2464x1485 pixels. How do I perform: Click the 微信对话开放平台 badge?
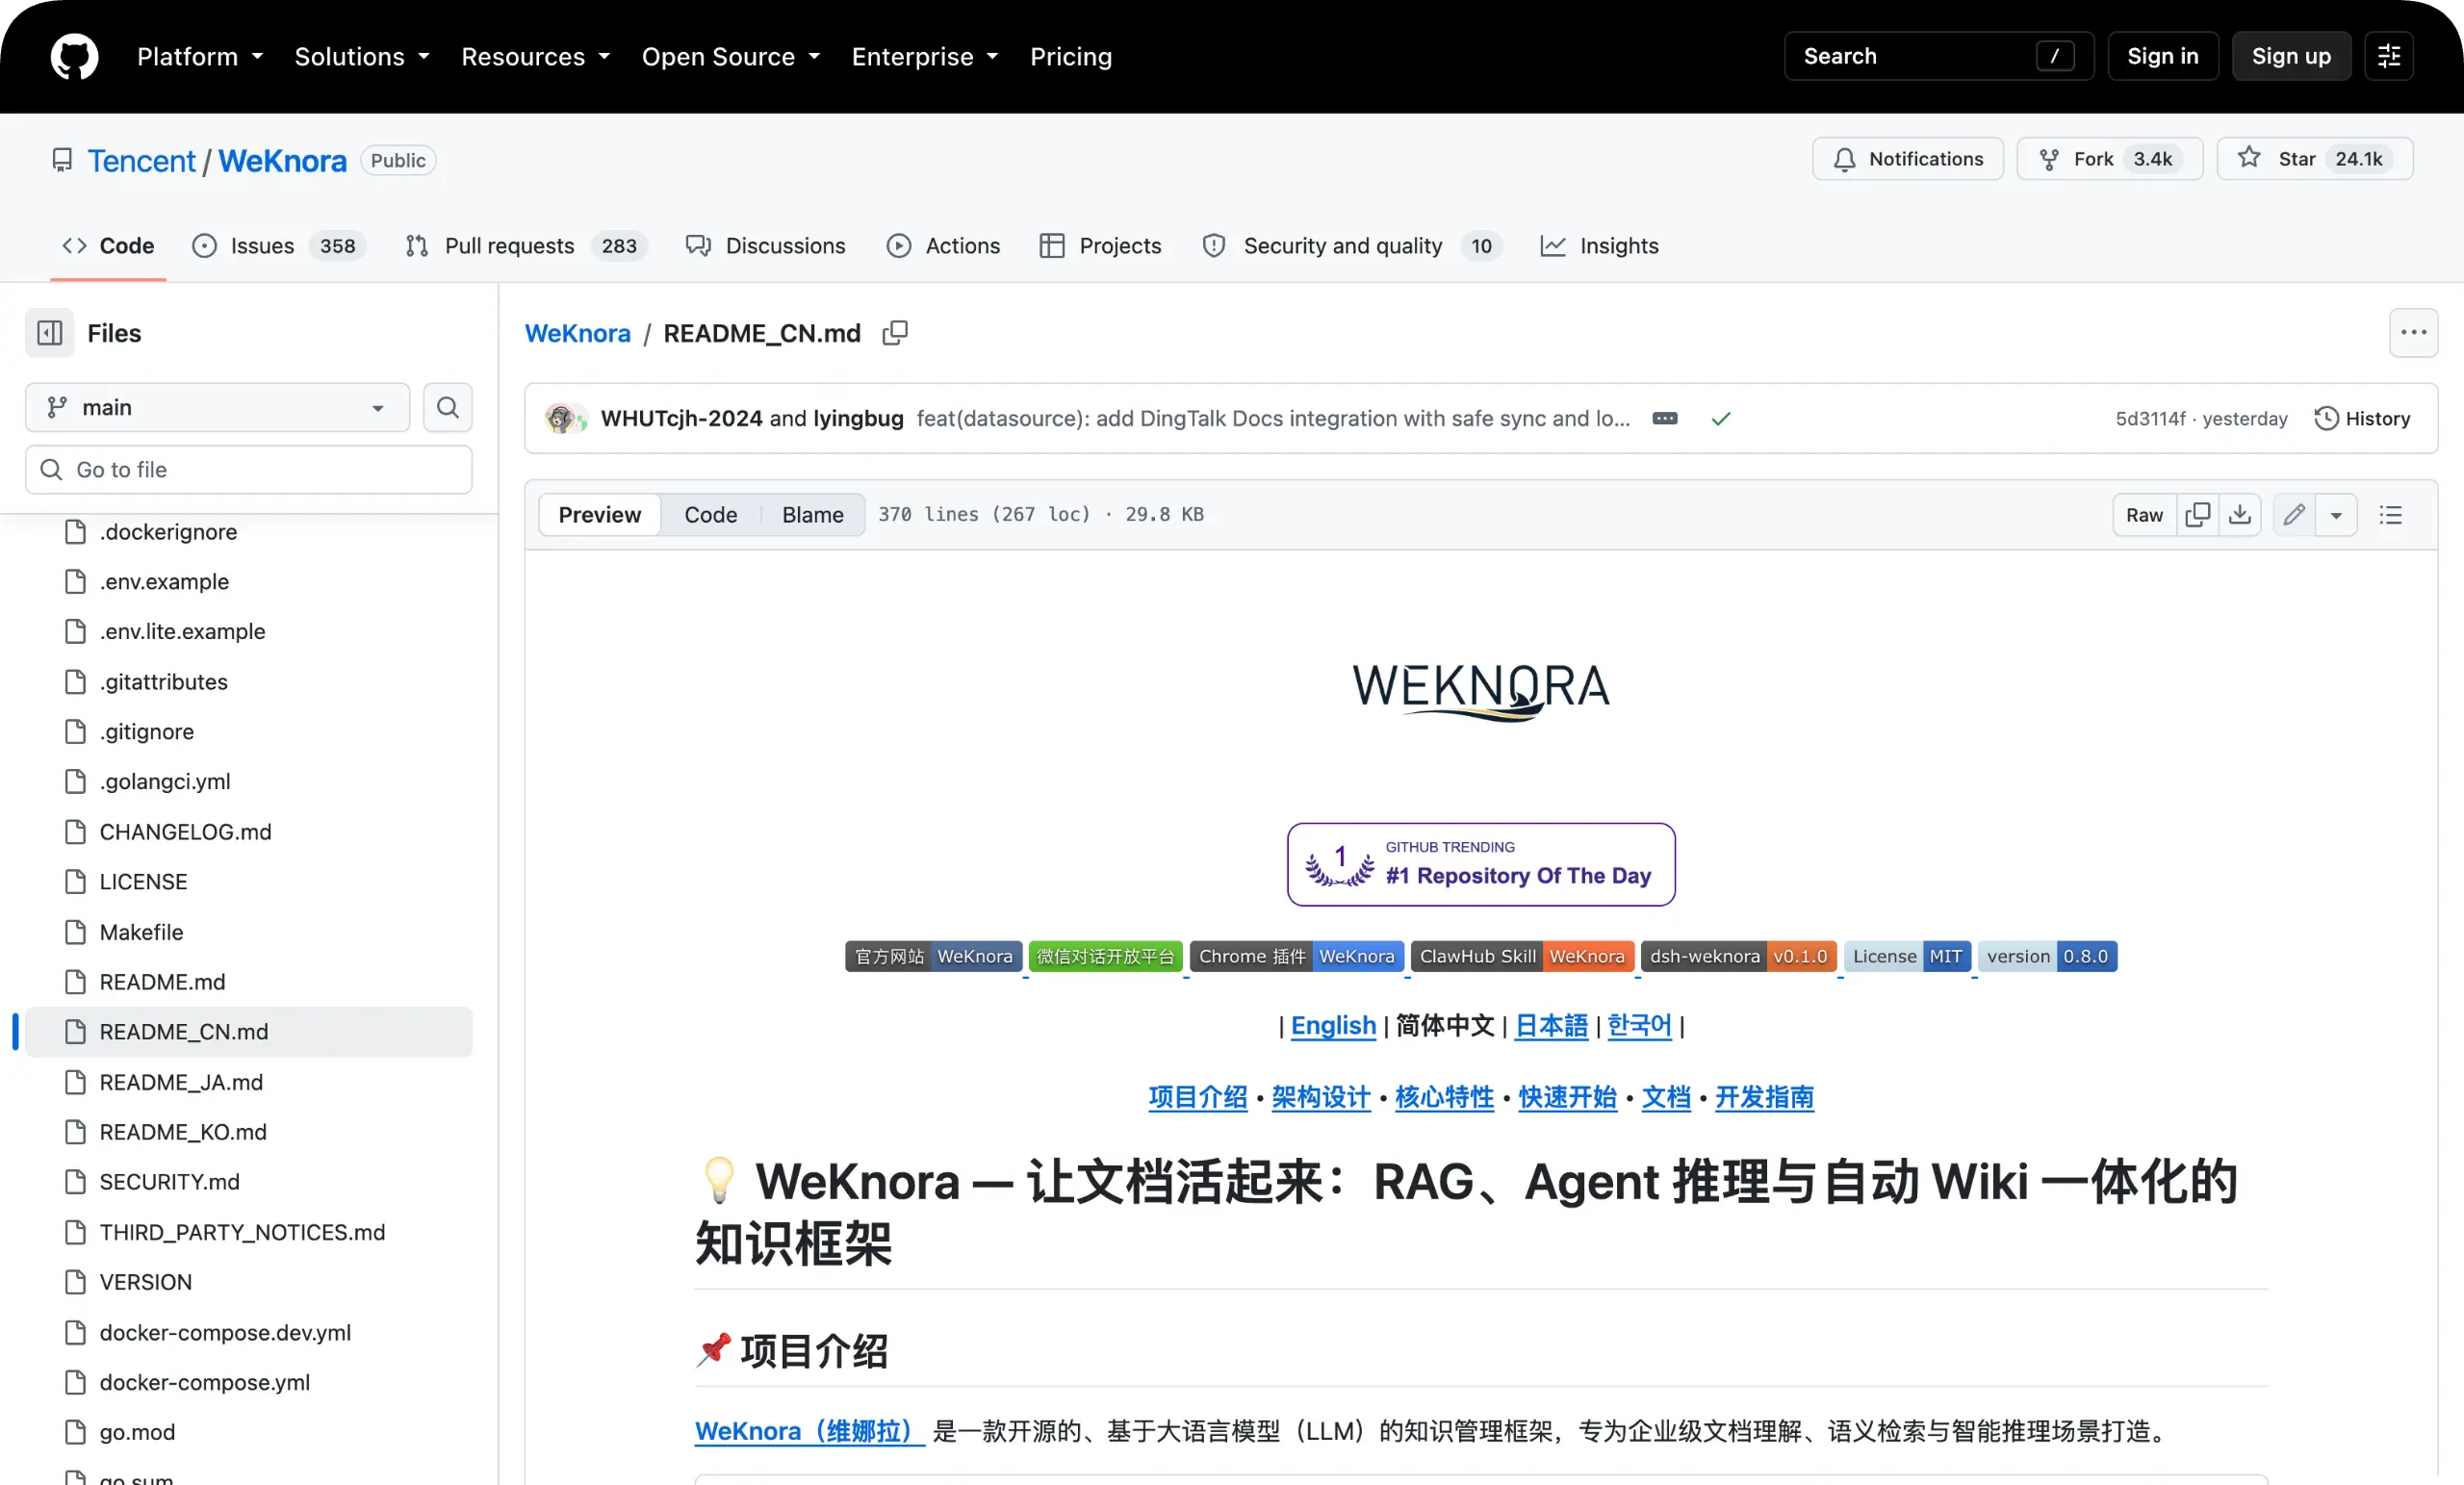tap(1105, 956)
